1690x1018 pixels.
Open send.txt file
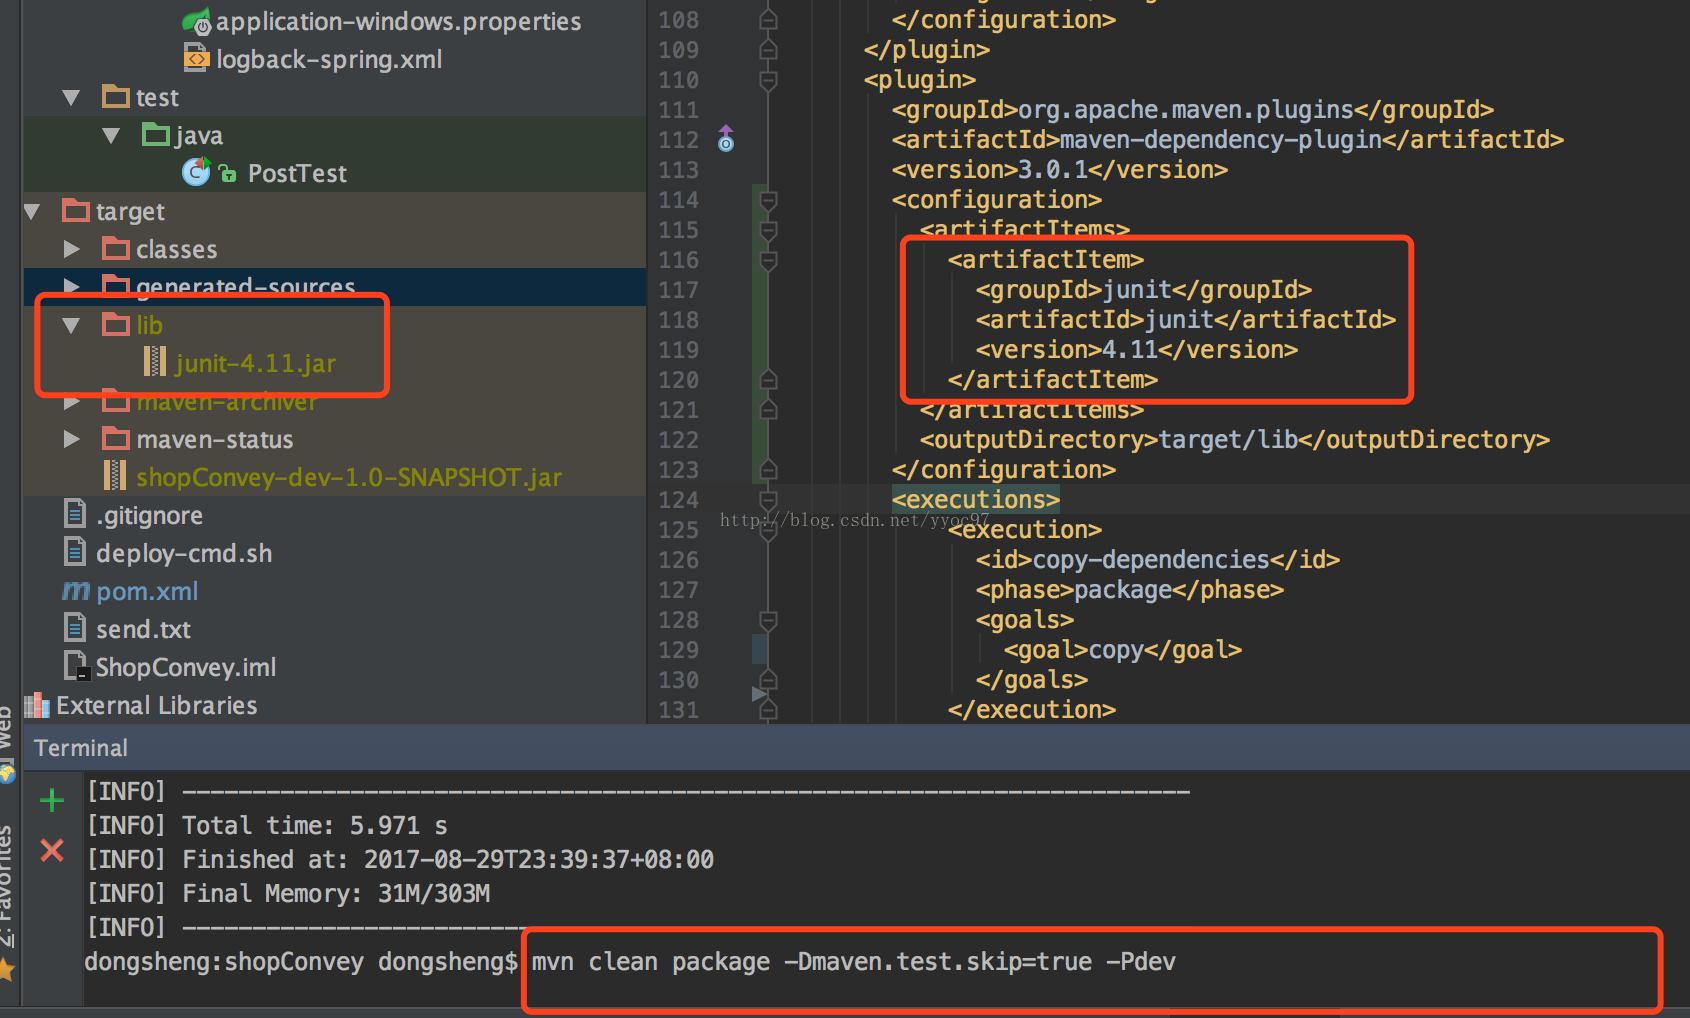click(x=143, y=630)
